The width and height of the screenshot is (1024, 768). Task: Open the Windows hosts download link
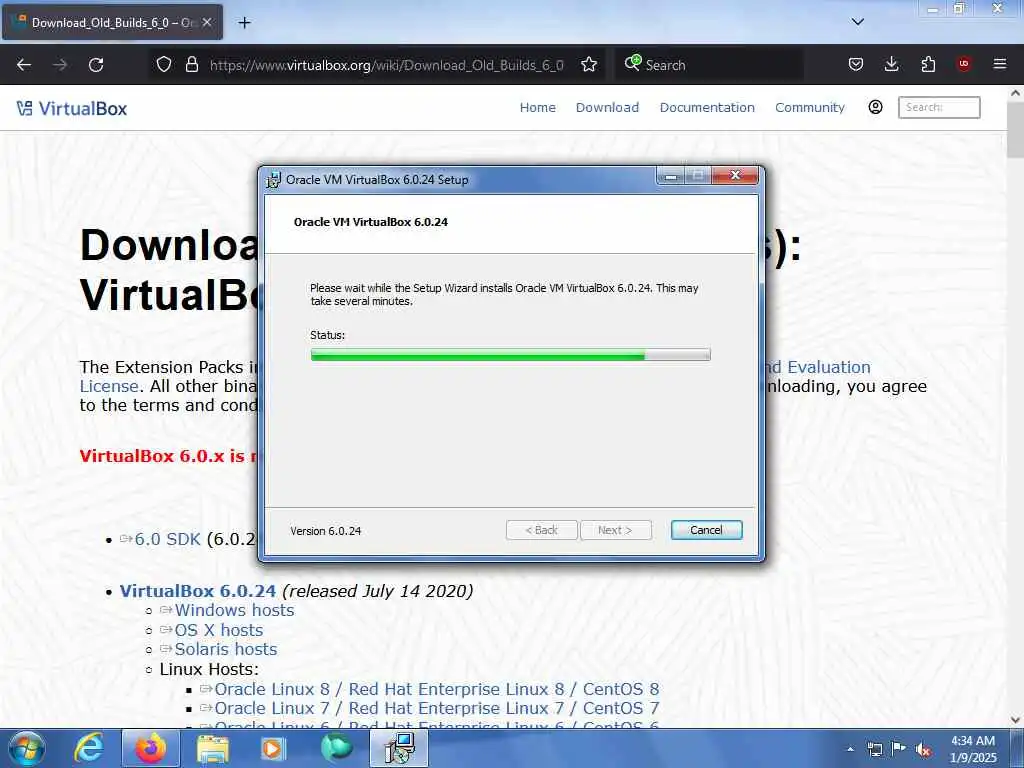coord(234,610)
